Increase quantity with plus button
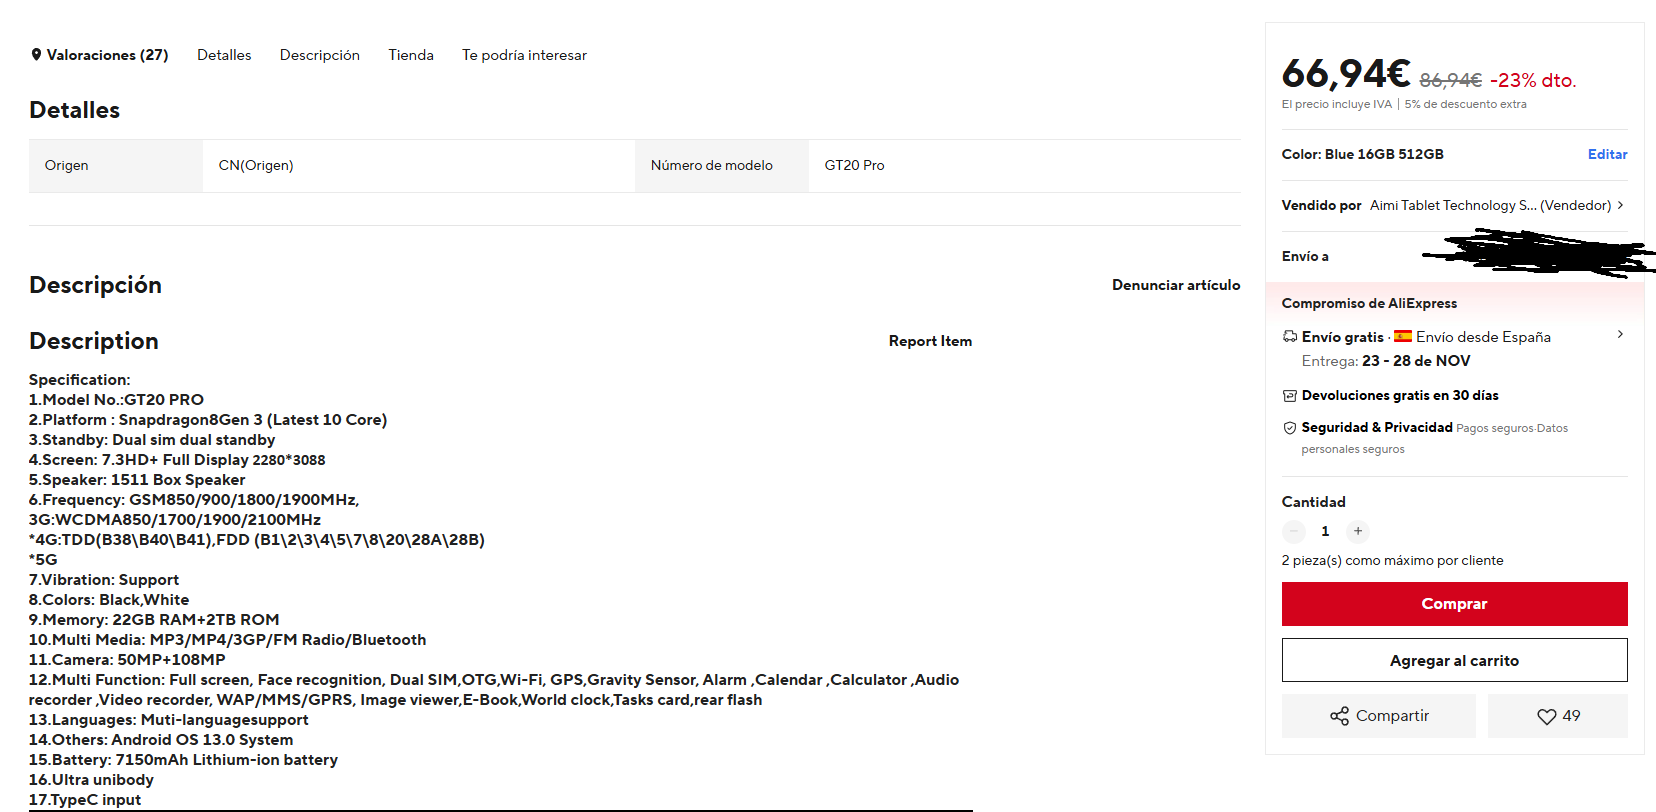The image size is (1656, 812). [1357, 531]
